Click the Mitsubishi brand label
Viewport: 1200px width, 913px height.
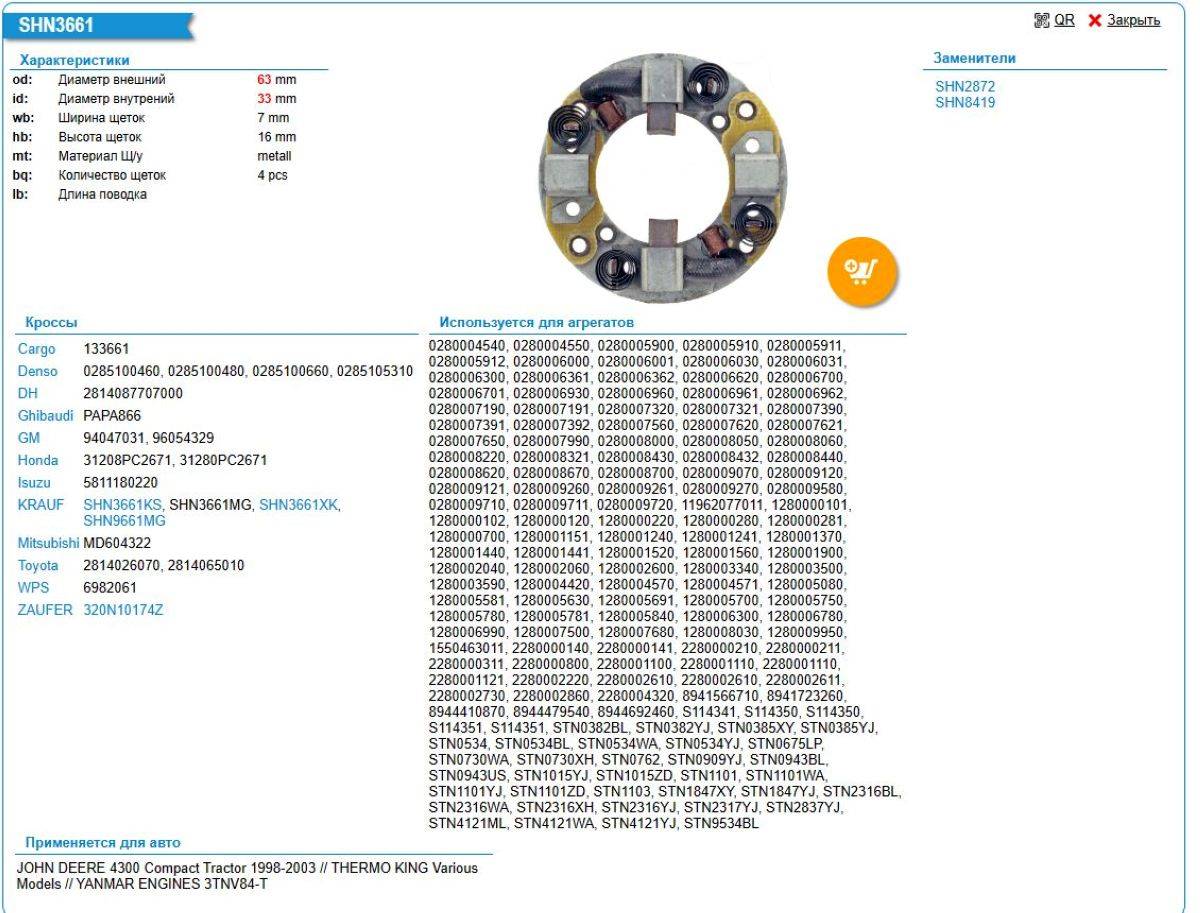[49, 543]
